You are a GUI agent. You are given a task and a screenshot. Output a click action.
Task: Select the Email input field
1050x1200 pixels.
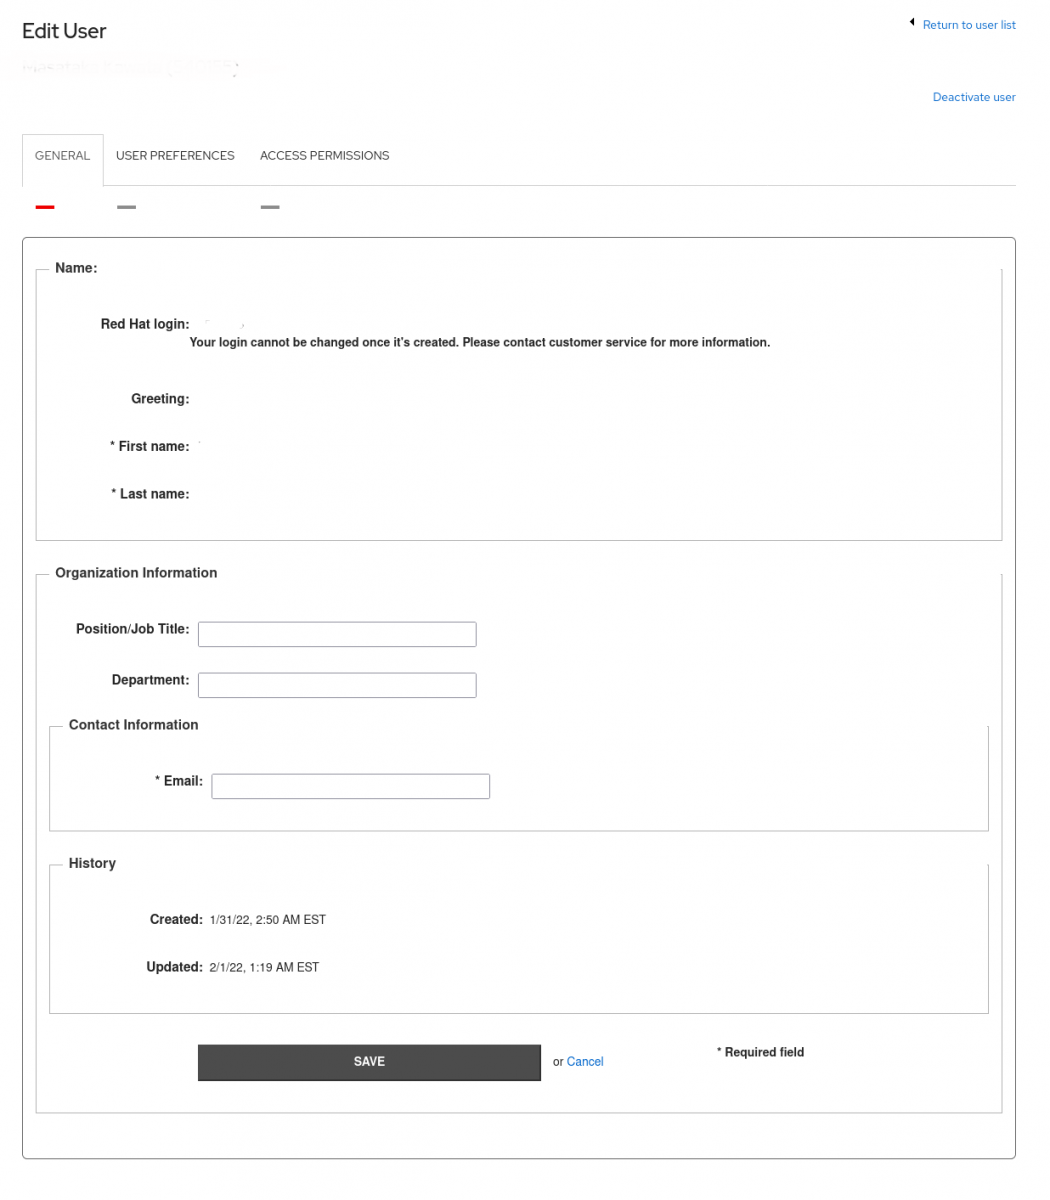tap(350, 786)
